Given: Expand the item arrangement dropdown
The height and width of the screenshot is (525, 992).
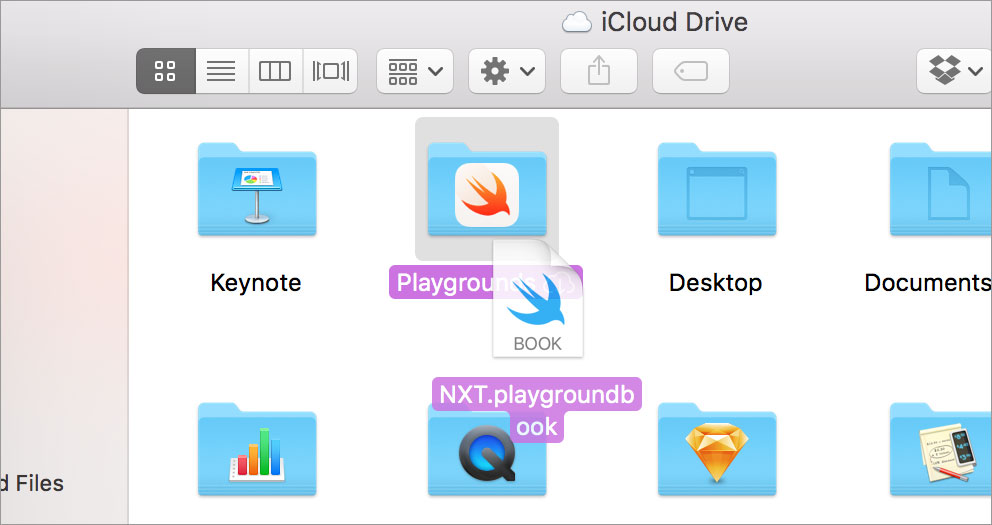Looking at the screenshot, I should pos(415,71).
